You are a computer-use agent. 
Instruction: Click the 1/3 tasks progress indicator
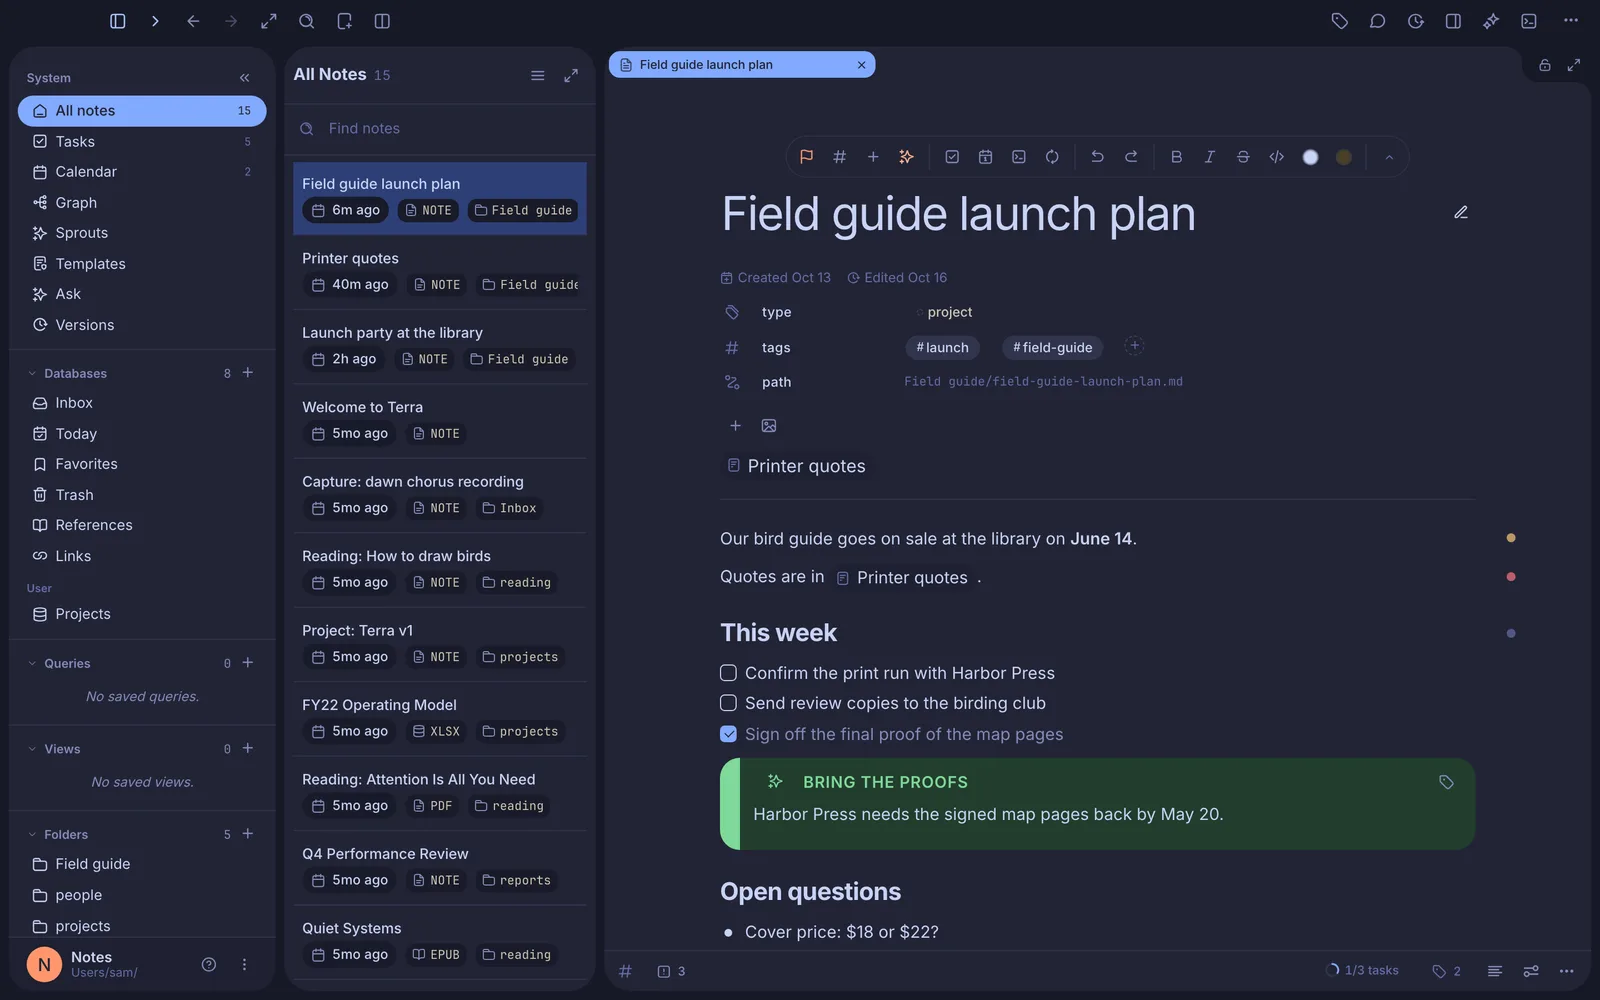(1362, 971)
